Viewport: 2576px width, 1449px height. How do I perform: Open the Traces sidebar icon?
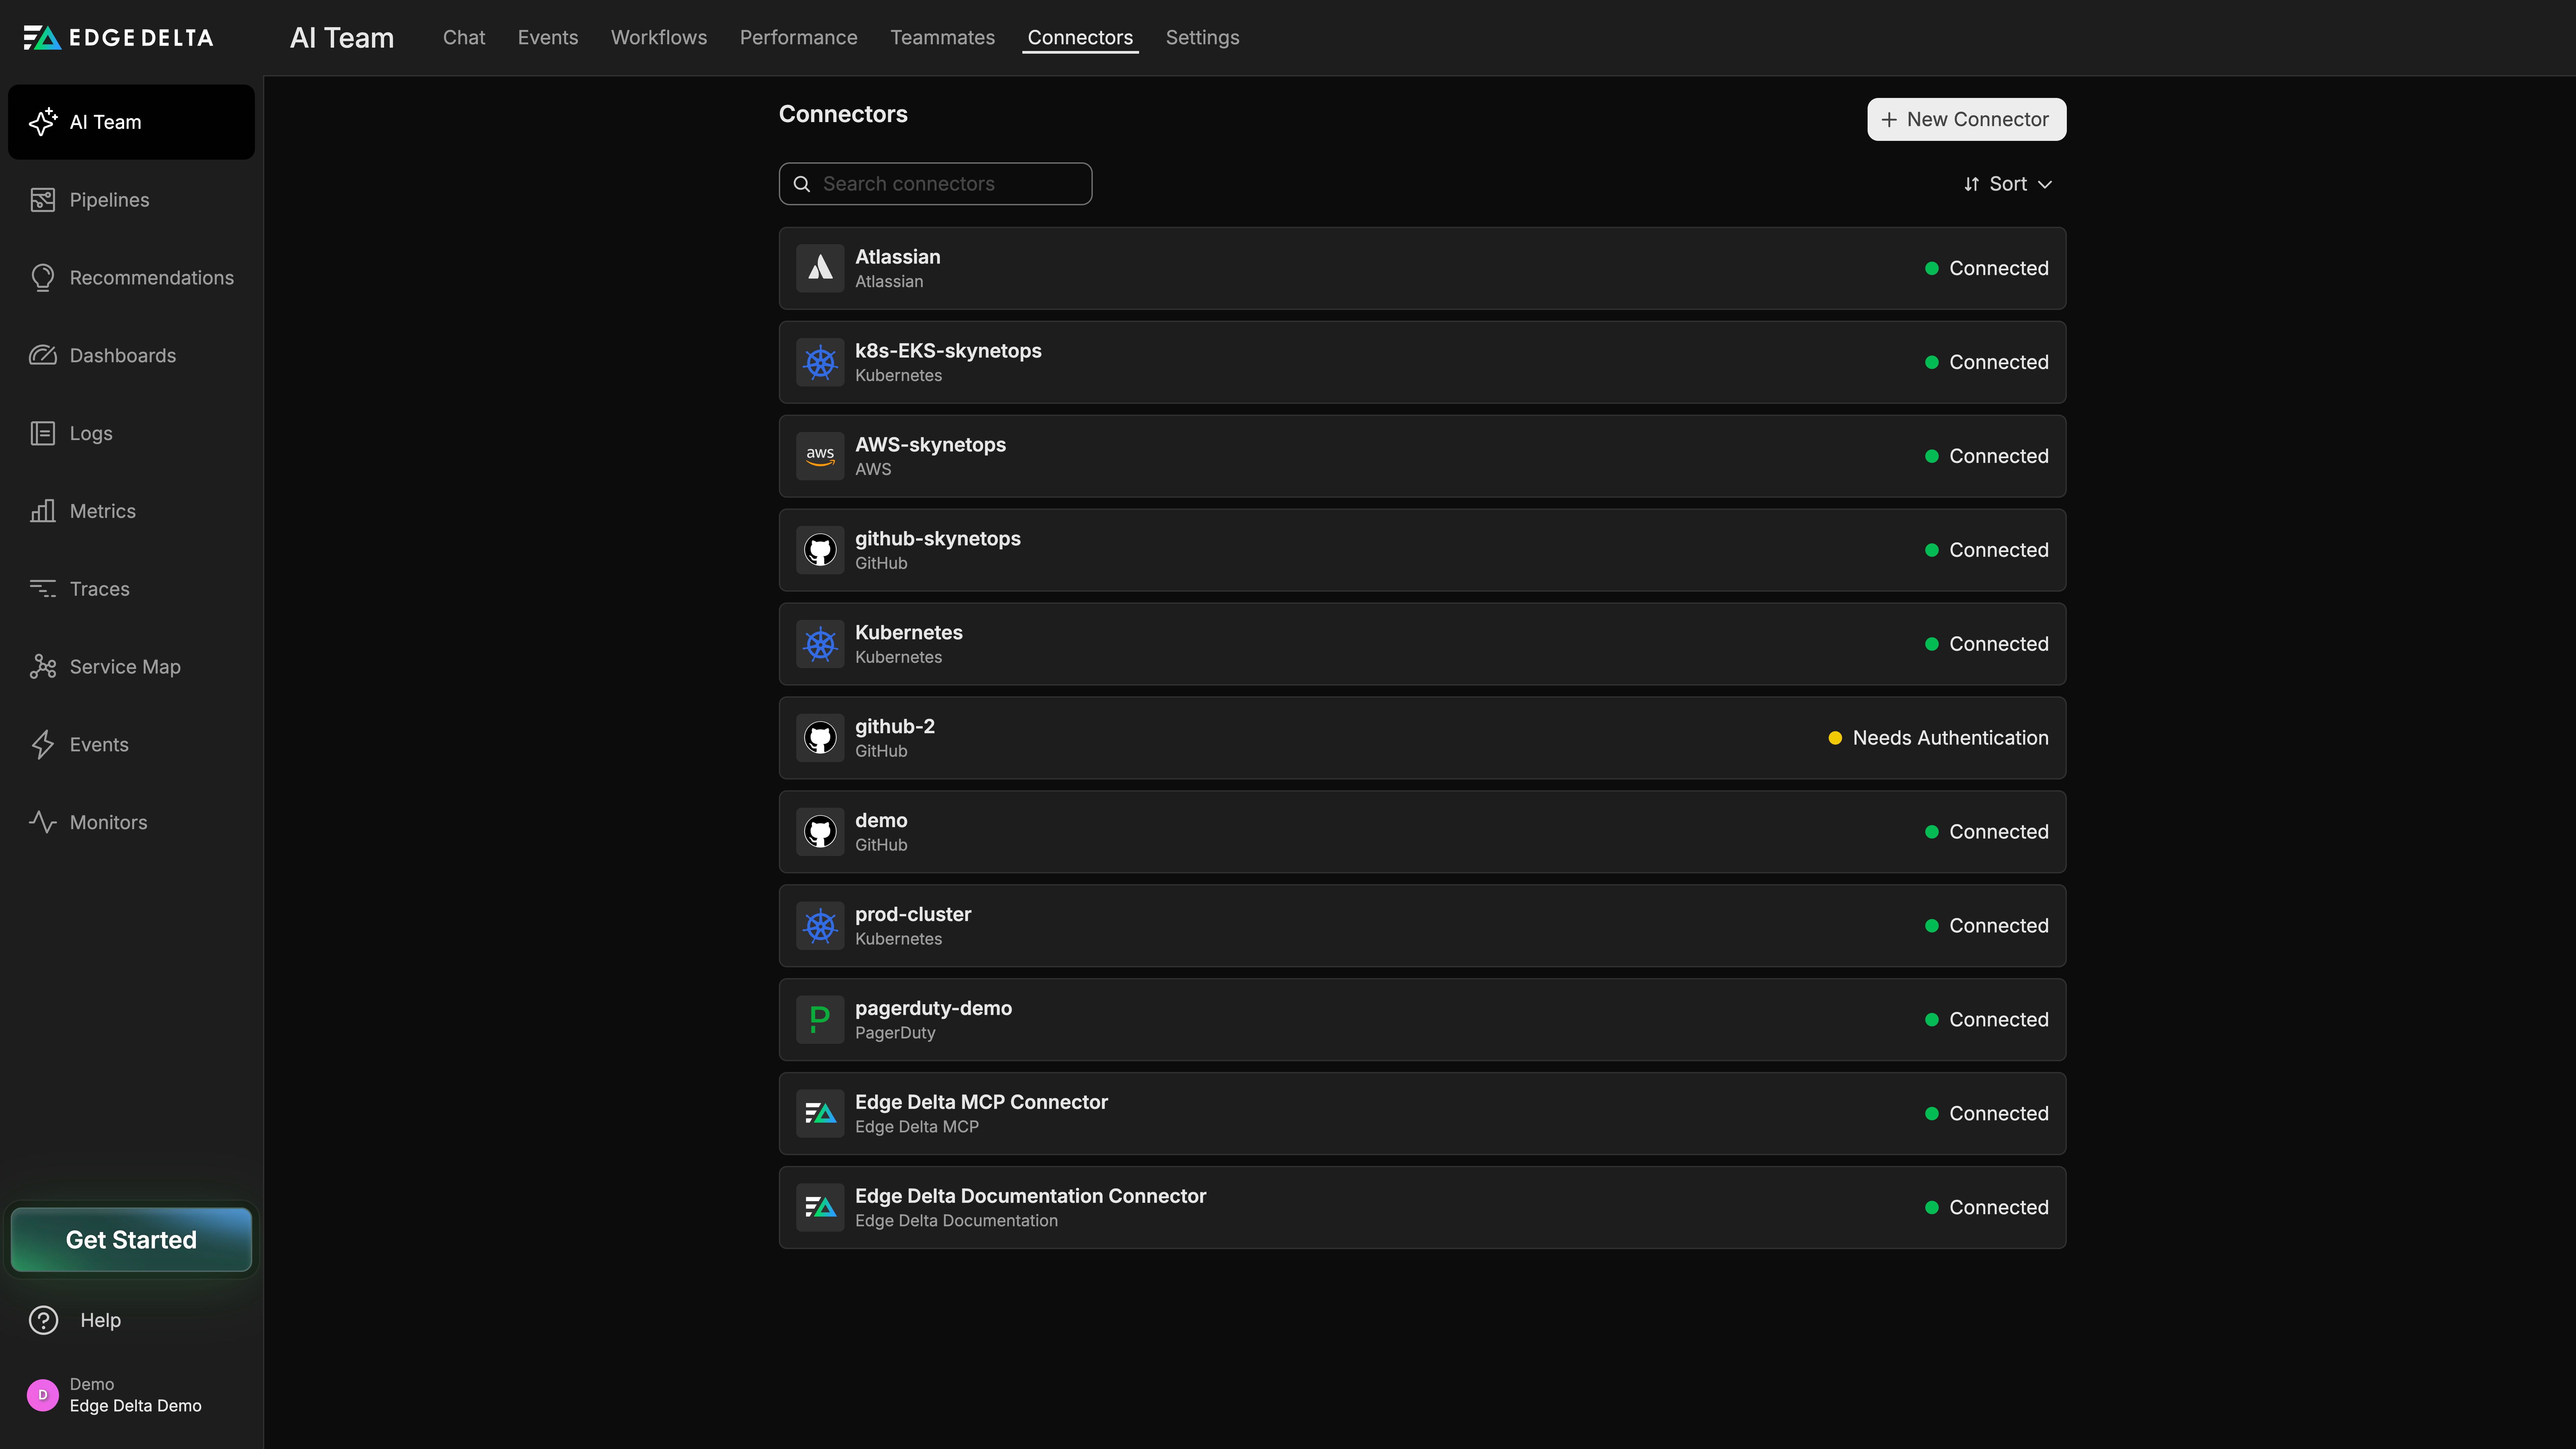(x=43, y=589)
